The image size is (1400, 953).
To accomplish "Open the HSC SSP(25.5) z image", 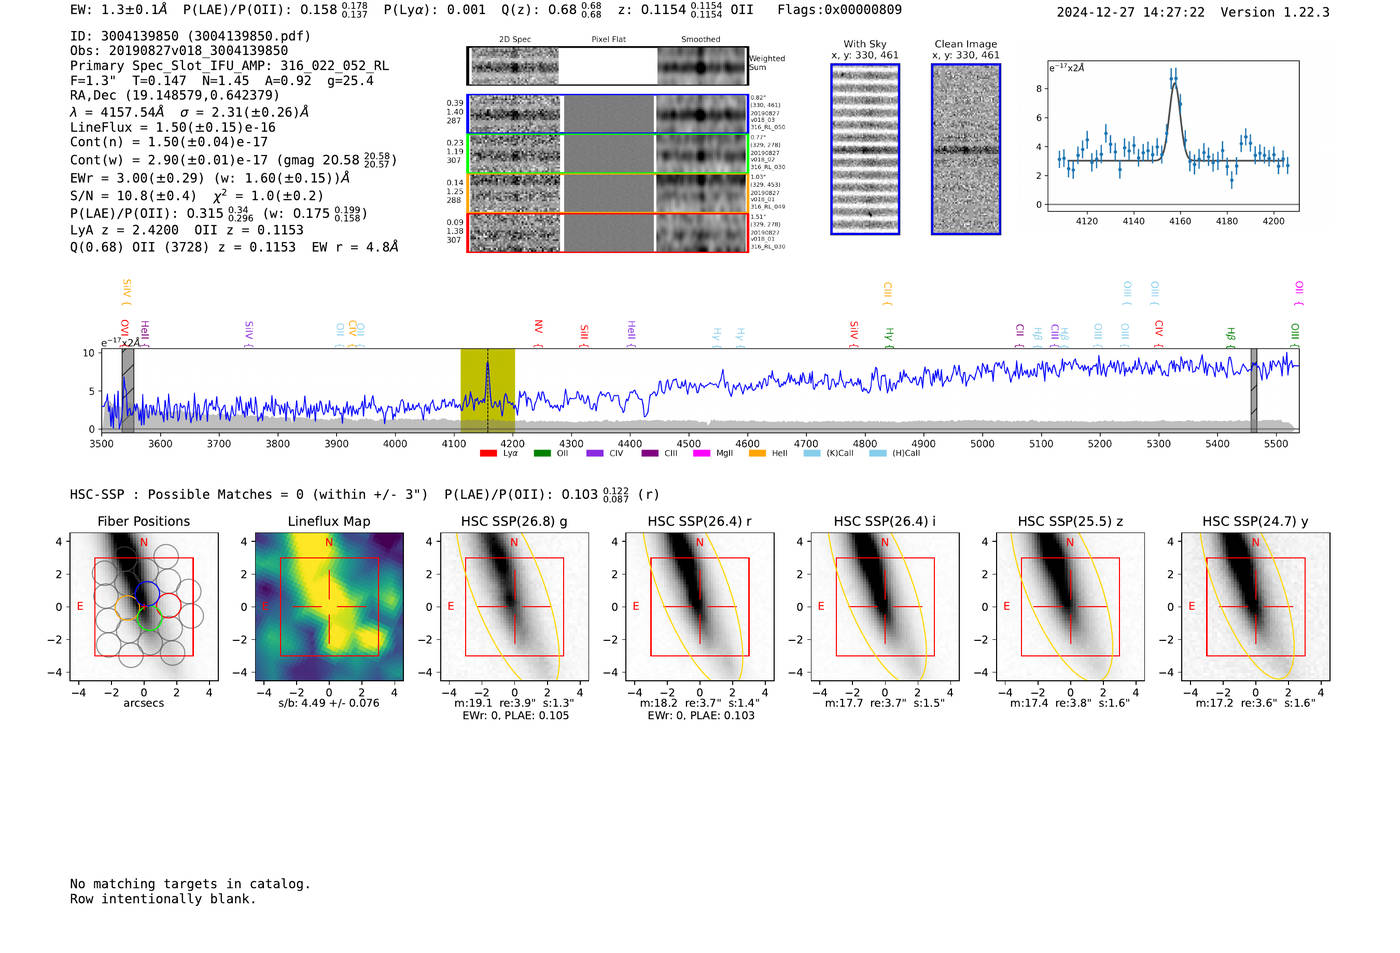I will [1070, 607].
